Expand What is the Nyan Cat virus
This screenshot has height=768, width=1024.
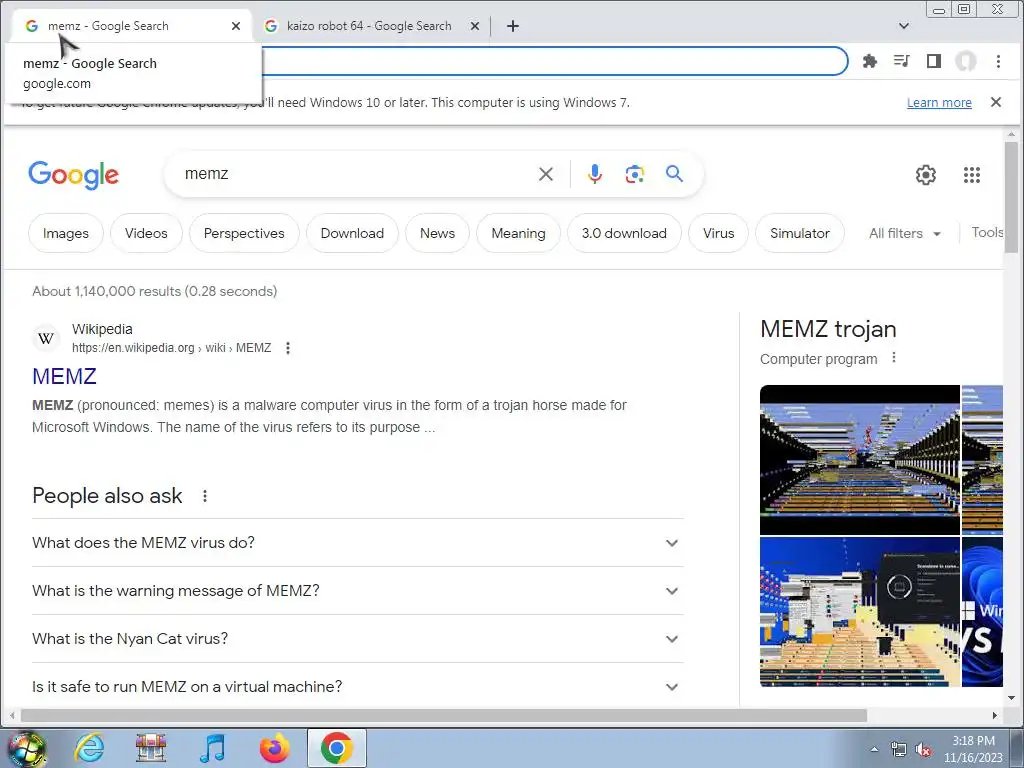357,639
